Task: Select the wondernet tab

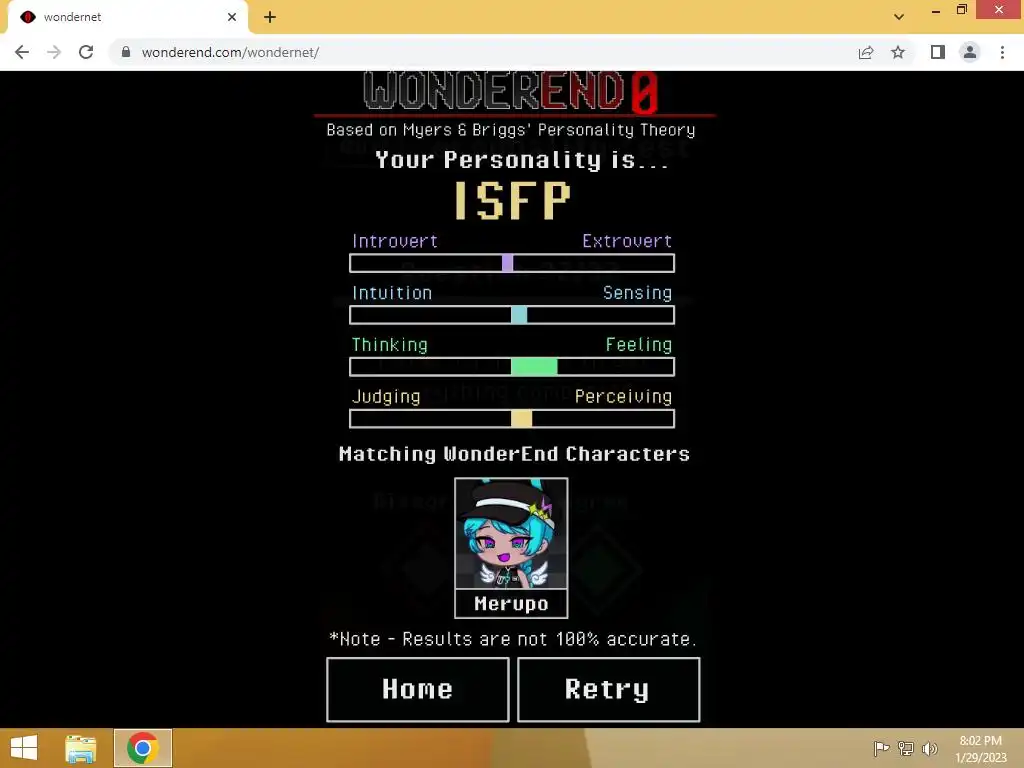Action: click(x=128, y=17)
